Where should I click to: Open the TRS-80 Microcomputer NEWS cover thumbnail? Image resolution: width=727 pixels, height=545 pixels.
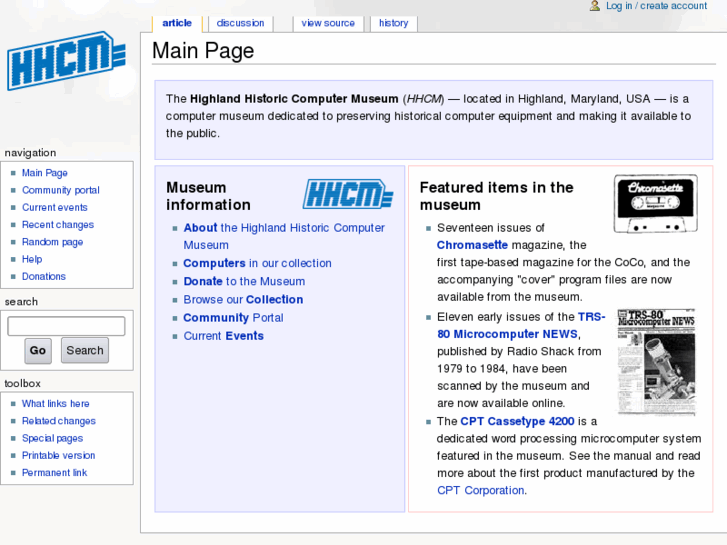pyautogui.click(x=656, y=361)
